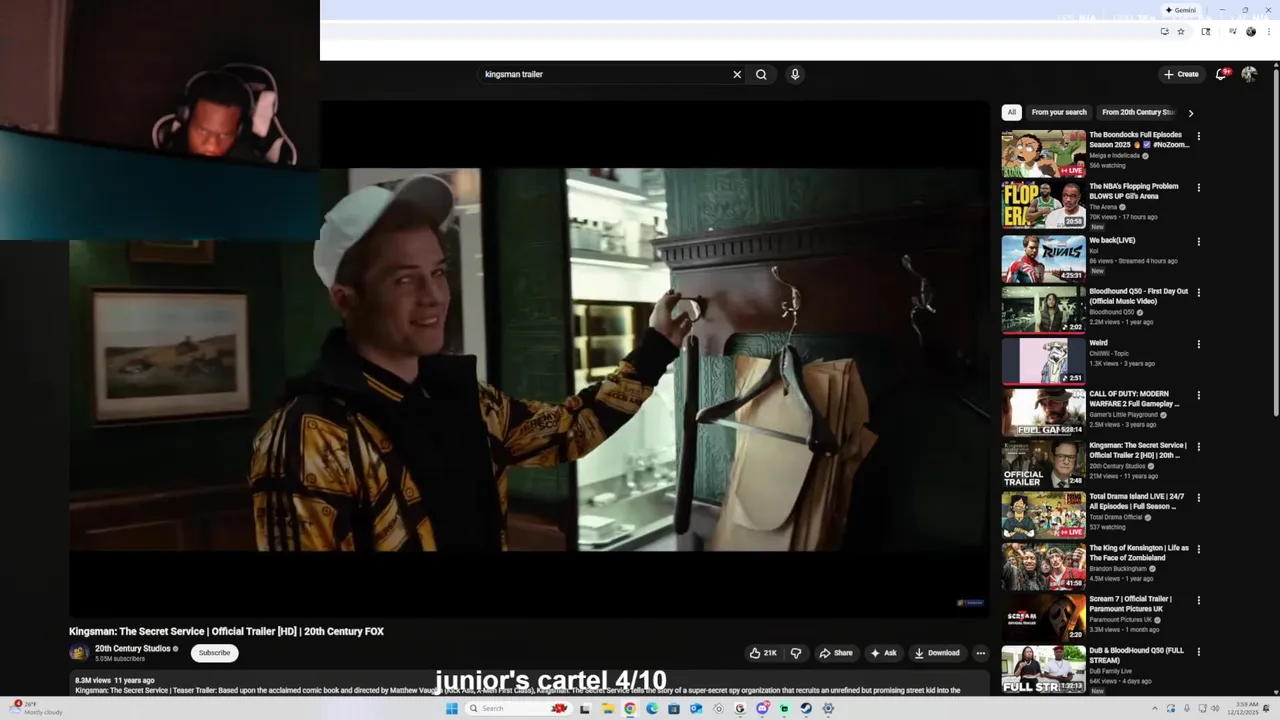Open options menu for Call of Duty video
1280x720 pixels.
tap(1198, 395)
